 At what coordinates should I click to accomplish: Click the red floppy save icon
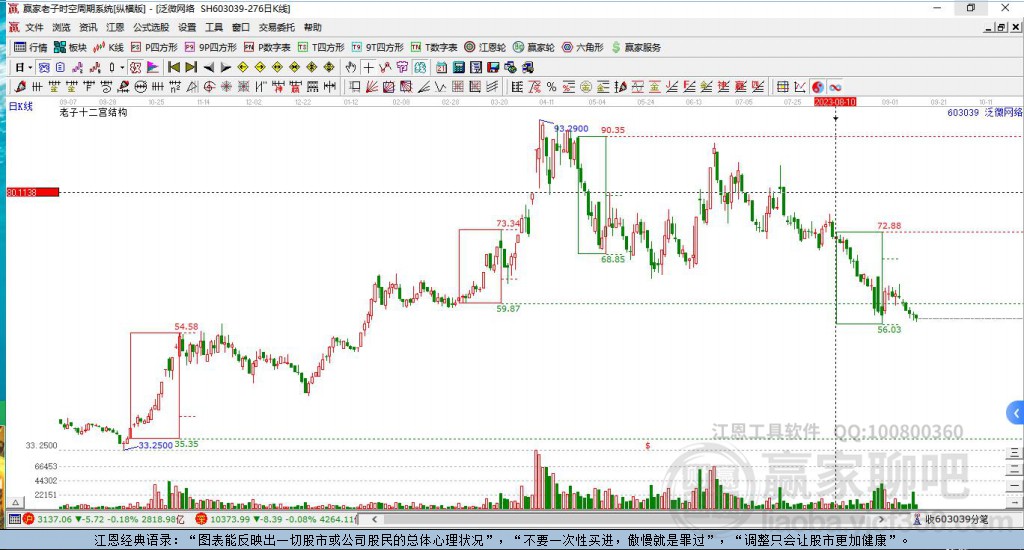click(493, 67)
